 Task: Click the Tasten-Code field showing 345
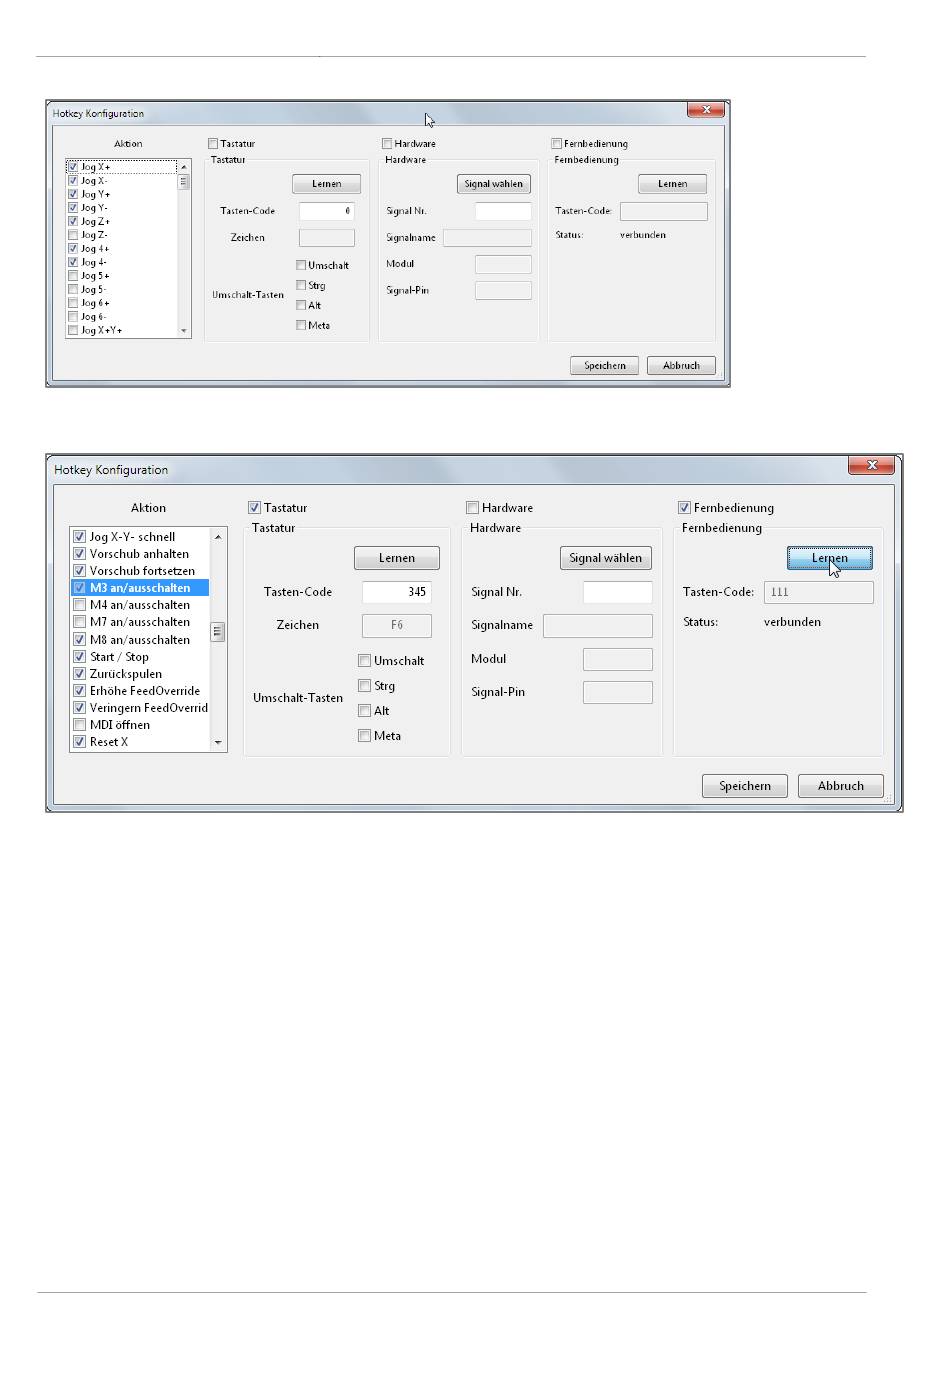coord(396,592)
